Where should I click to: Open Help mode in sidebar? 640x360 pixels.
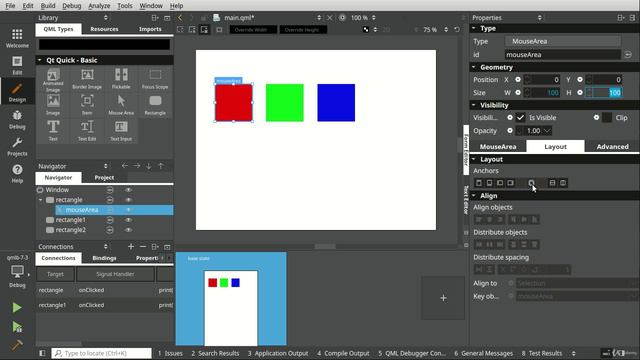click(x=17, y=173)
